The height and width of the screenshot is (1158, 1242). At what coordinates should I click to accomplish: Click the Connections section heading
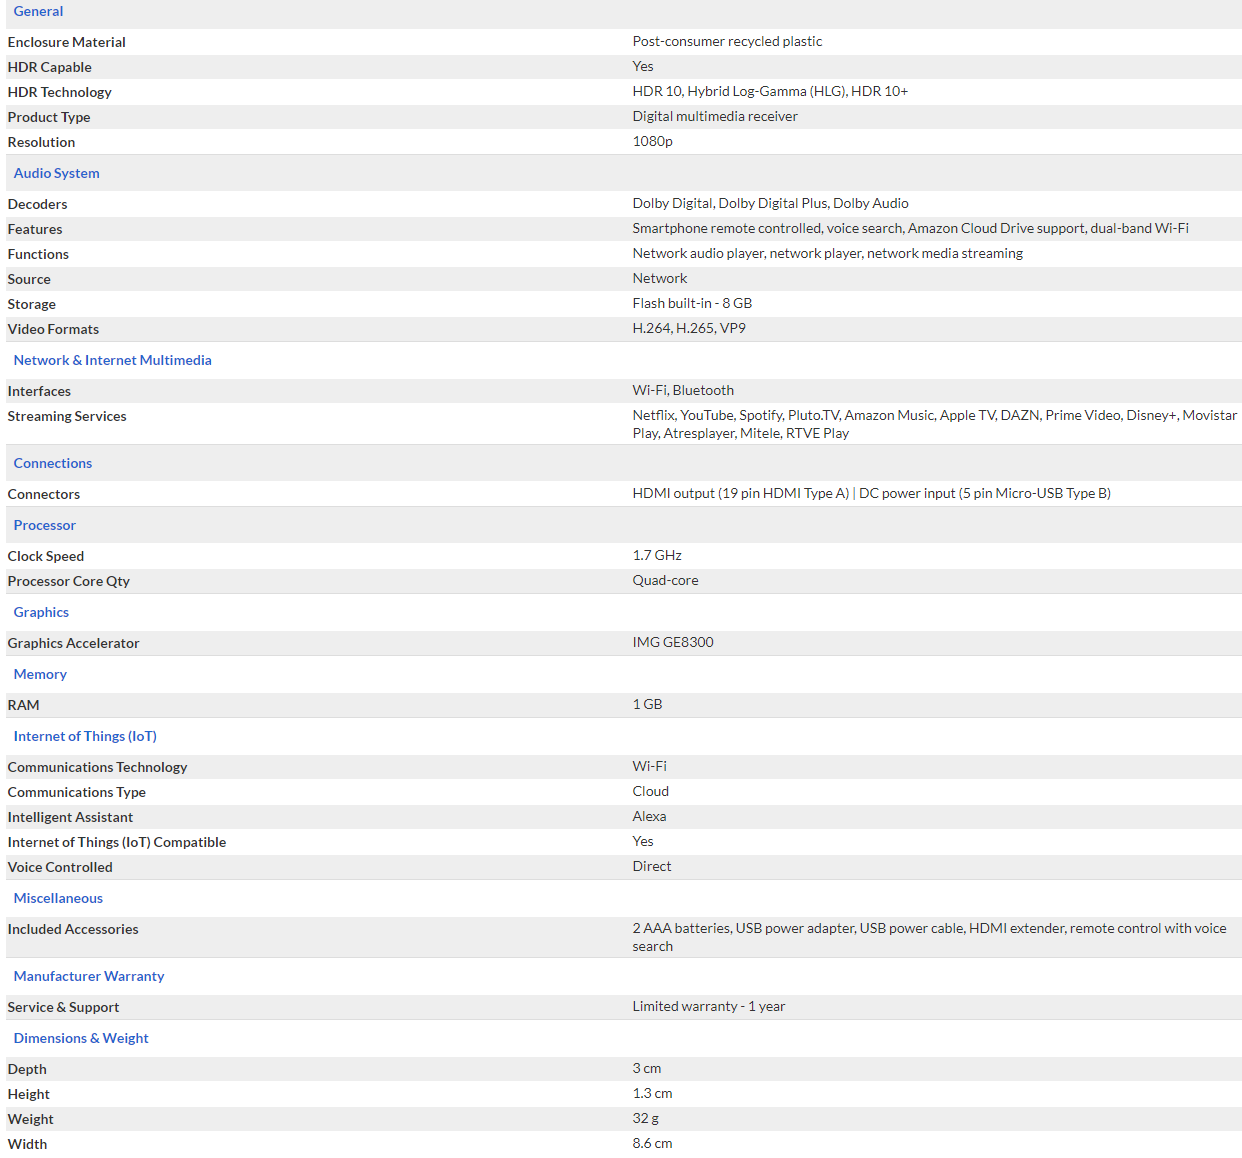coord(52,463)
